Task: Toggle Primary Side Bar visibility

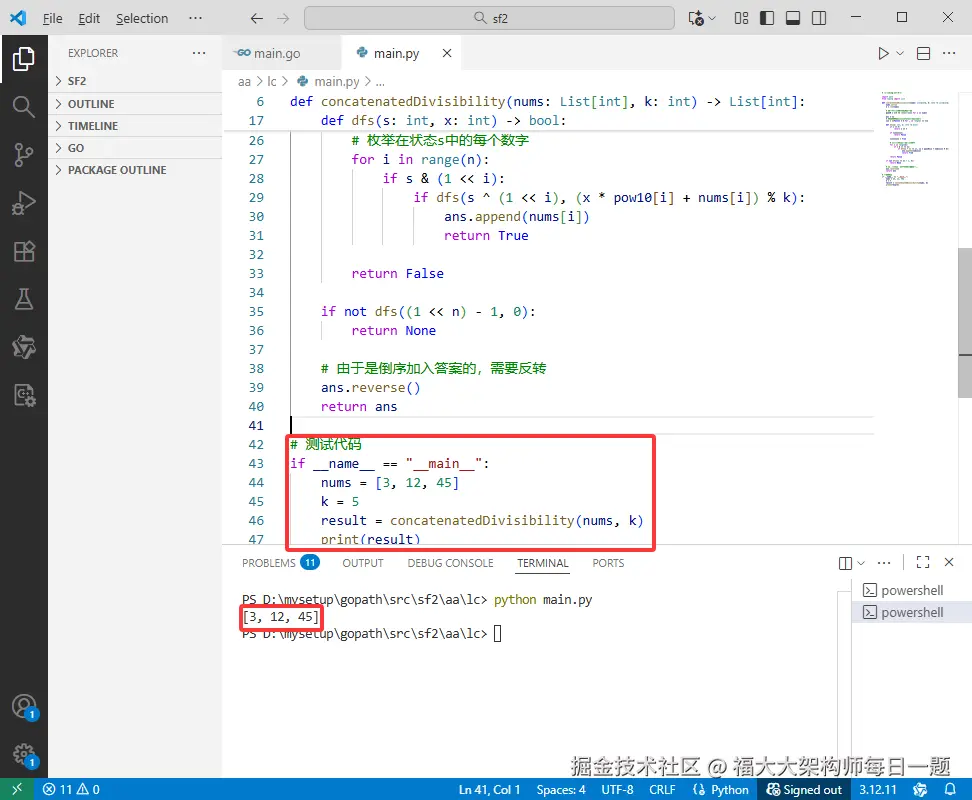Action: pyautogui.click(x=767, y=18)
